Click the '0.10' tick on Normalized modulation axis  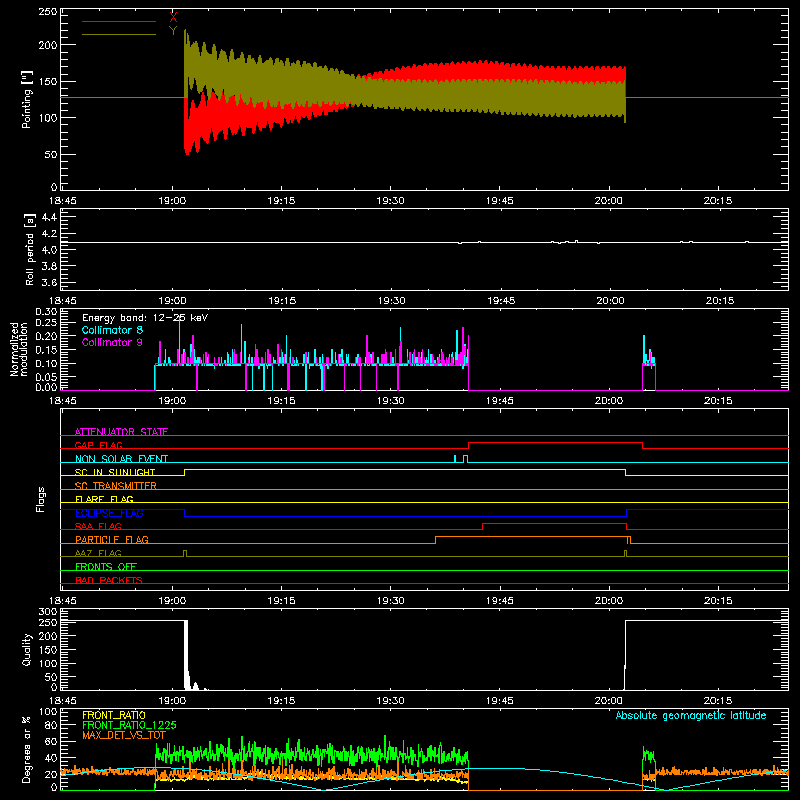click(x=46, y=363)
